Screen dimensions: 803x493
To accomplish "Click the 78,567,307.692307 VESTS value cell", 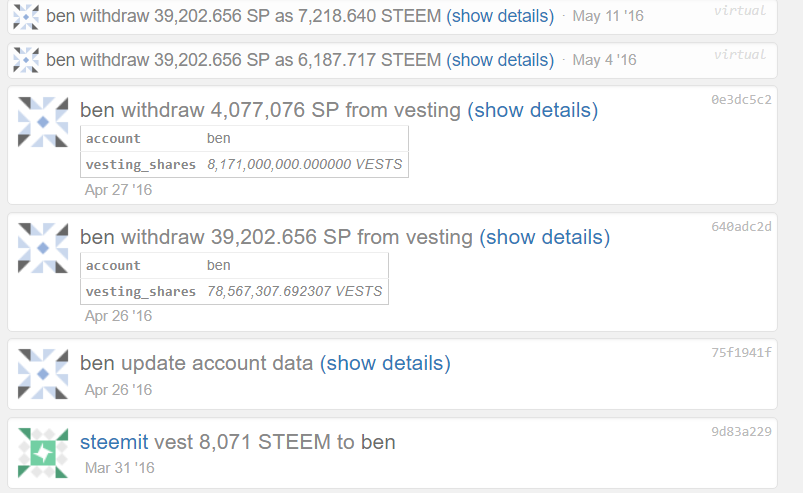I will [294, 291].
